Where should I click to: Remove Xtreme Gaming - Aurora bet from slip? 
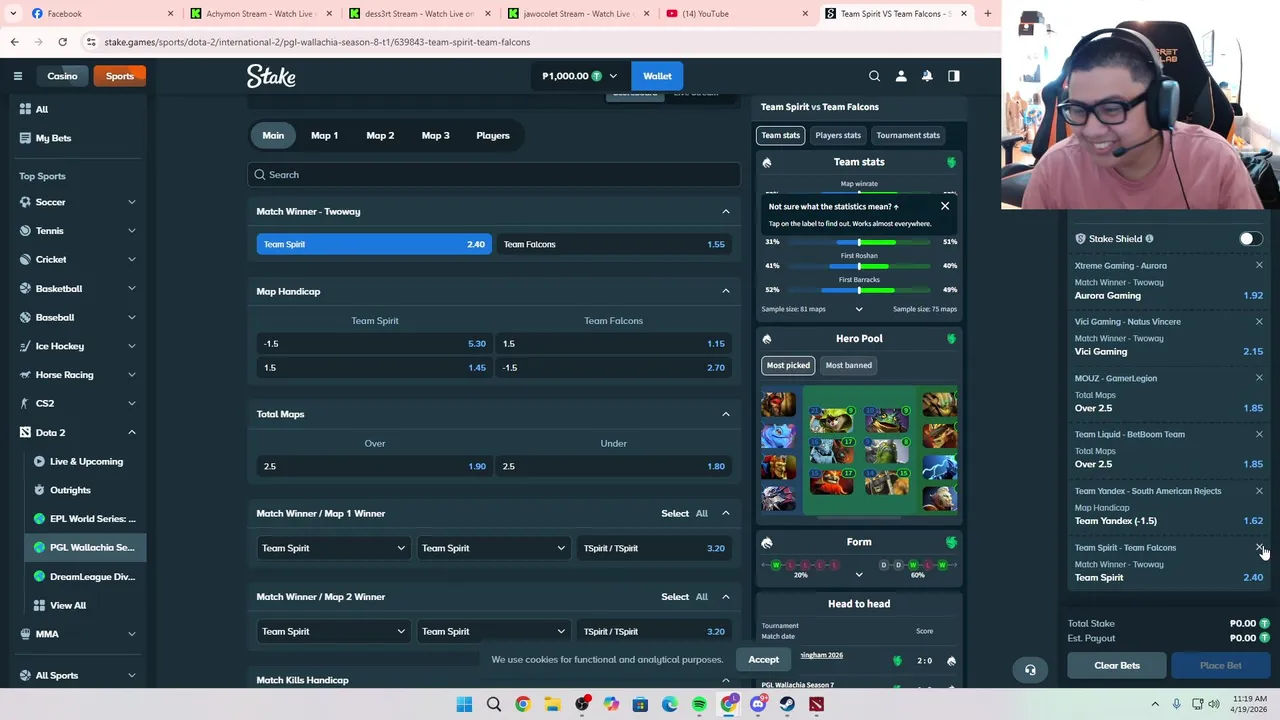pyautogui.click(x=1259, y=265)
